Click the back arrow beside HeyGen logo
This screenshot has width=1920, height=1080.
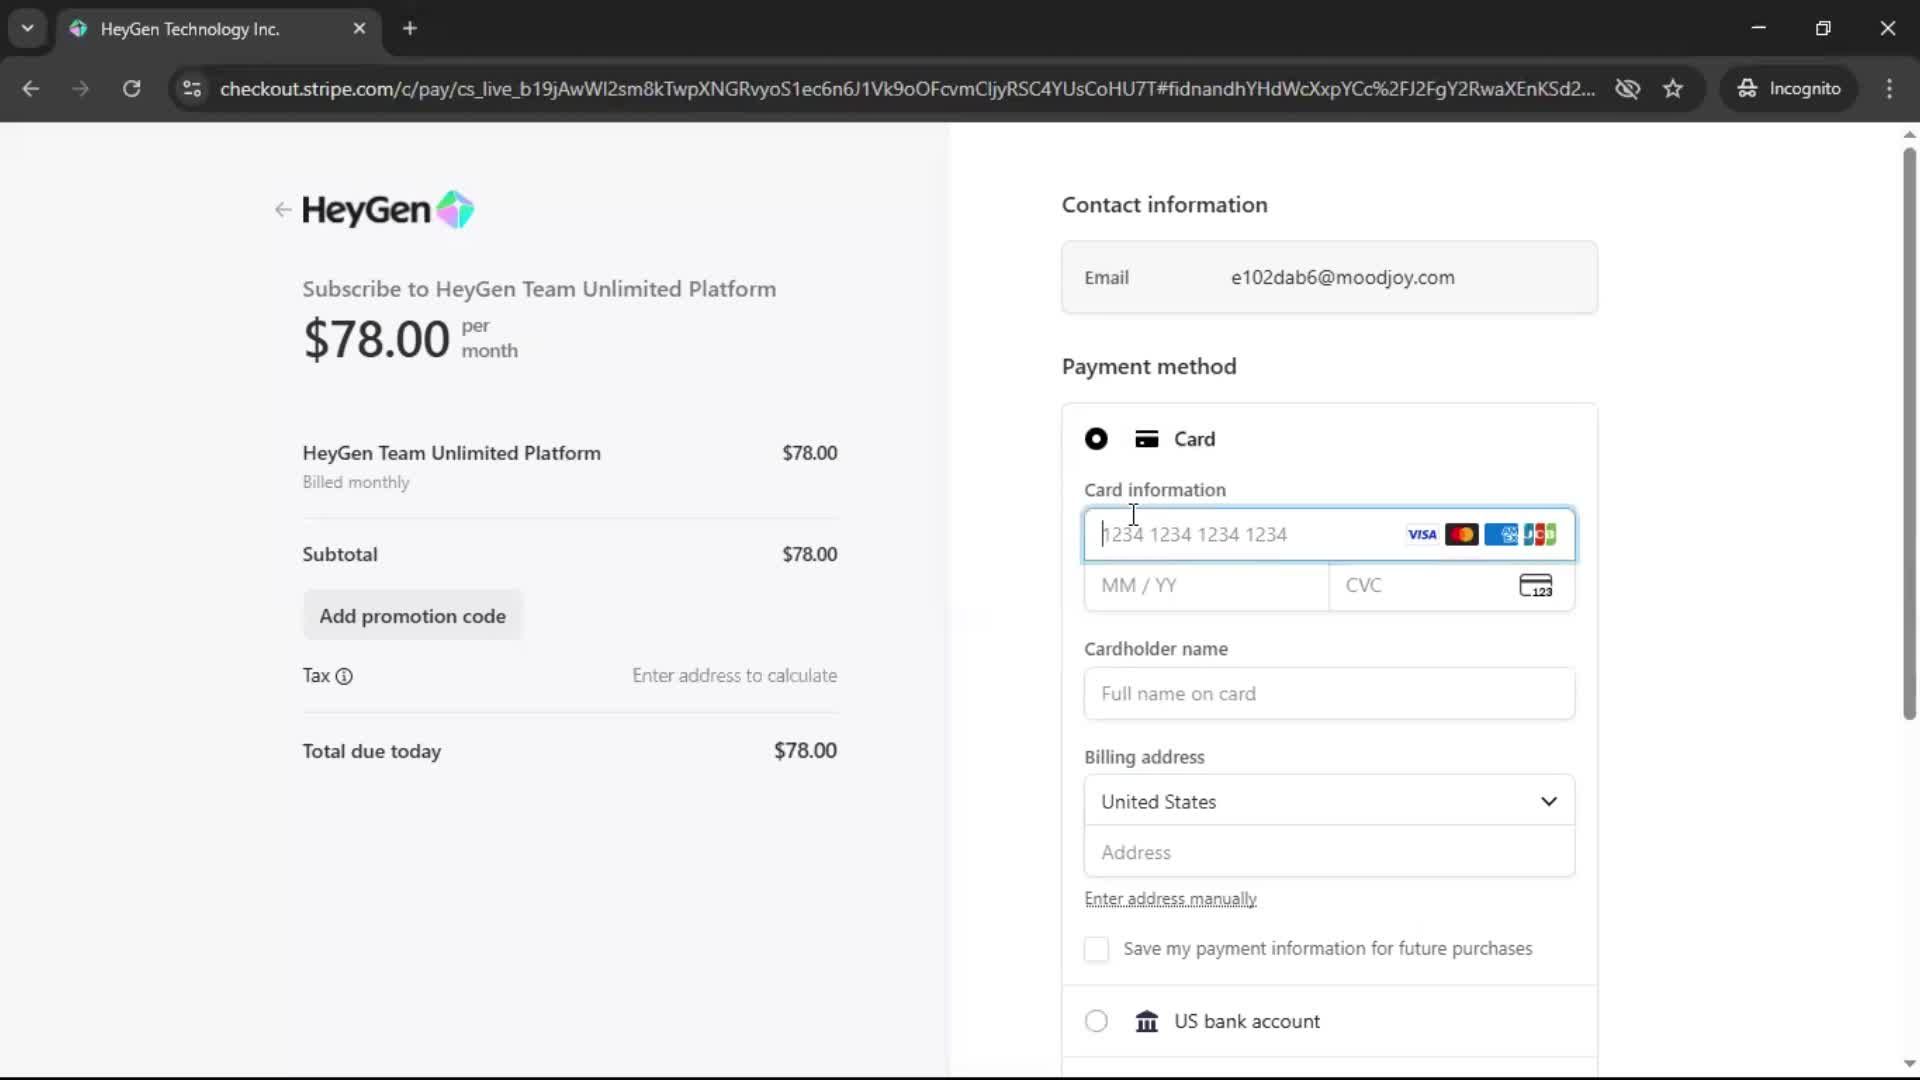pos(282,210)
